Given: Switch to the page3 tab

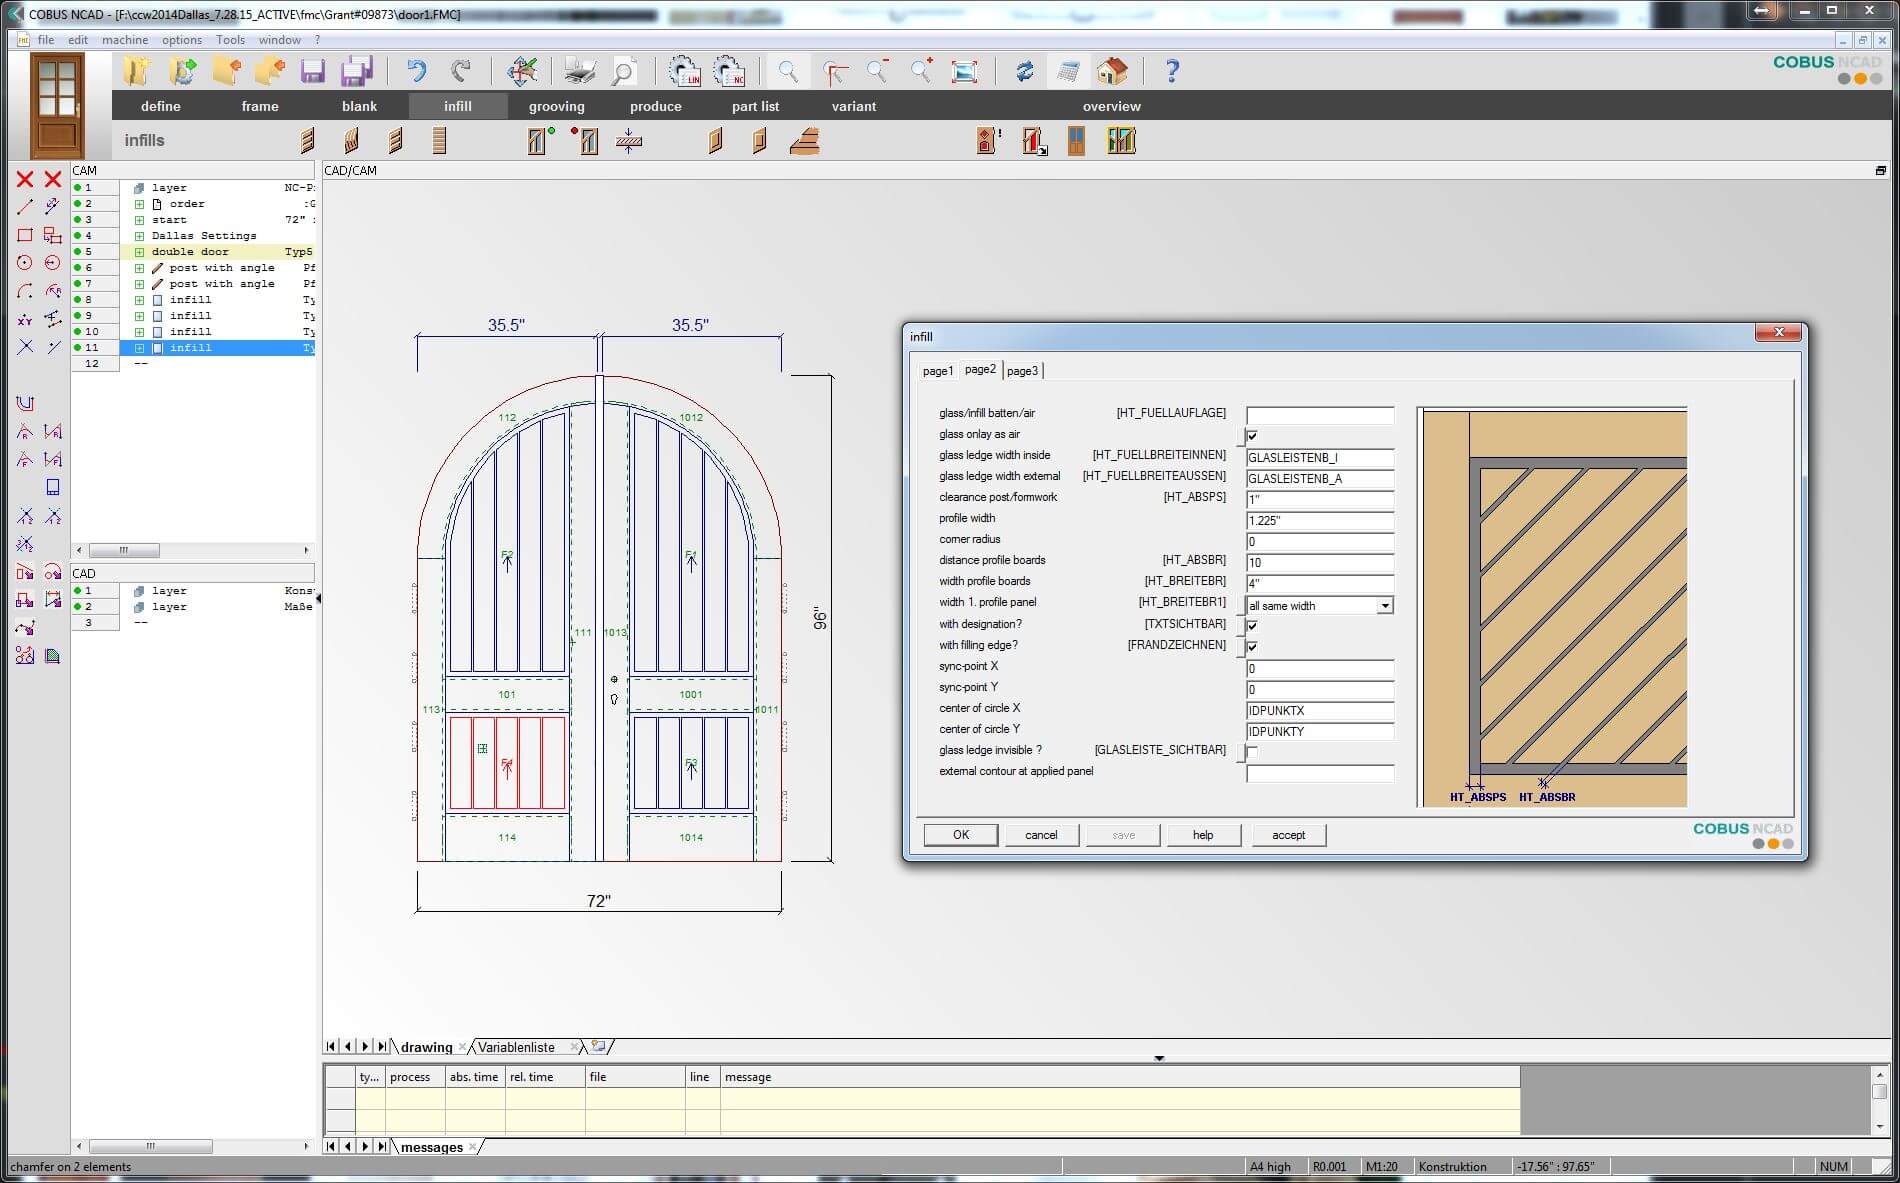Looking at the screenshot, I should tap(1022, 370).
